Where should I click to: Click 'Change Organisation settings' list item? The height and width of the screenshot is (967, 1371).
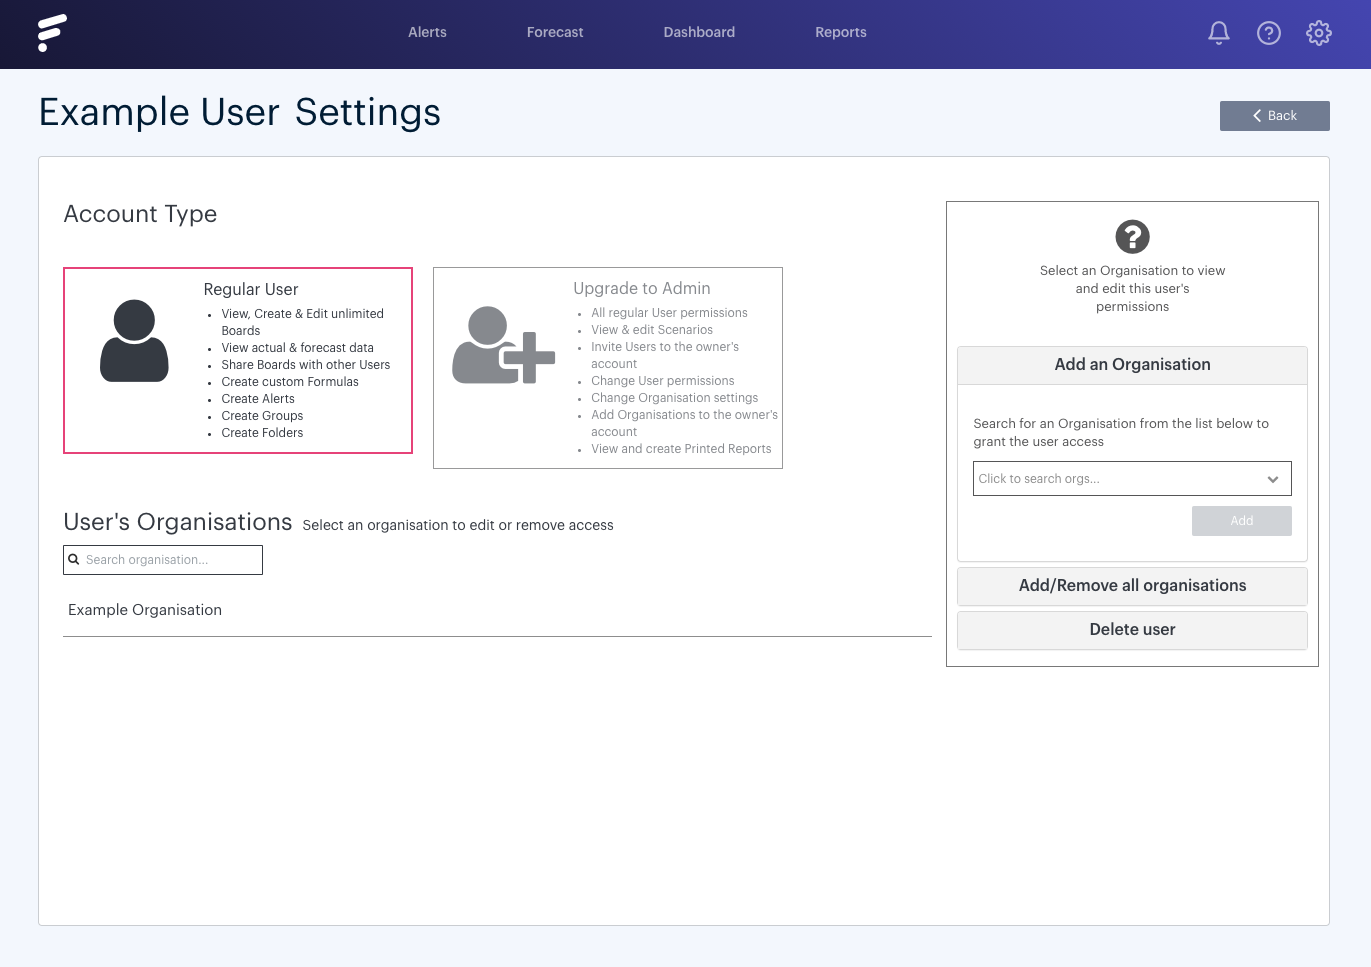coord(674,398)
